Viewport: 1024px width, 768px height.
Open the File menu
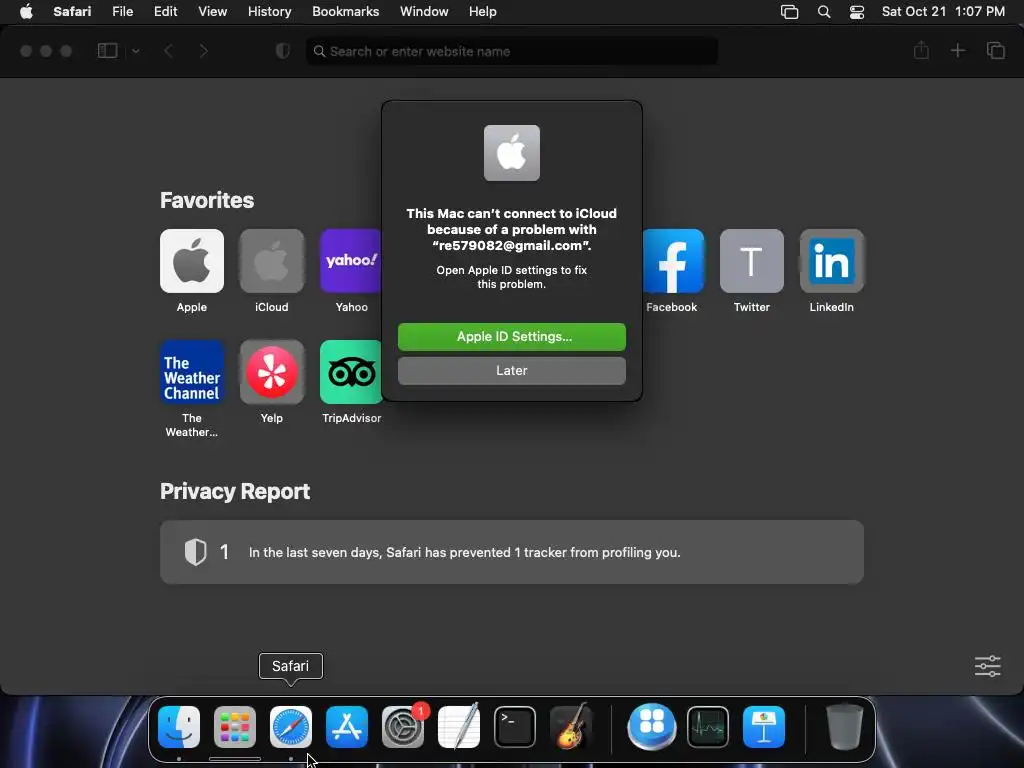point(122,12)
